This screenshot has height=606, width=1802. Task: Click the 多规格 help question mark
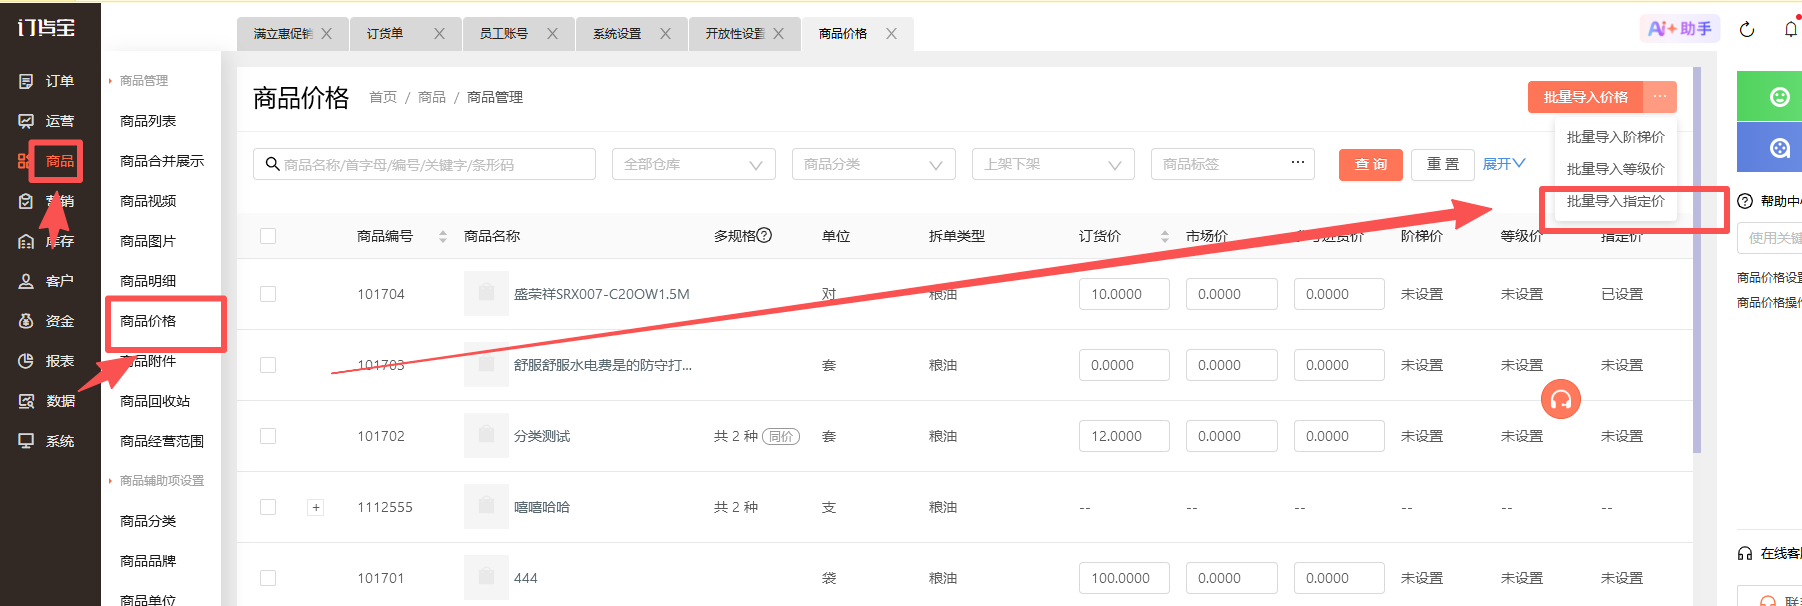coord(764,236)
